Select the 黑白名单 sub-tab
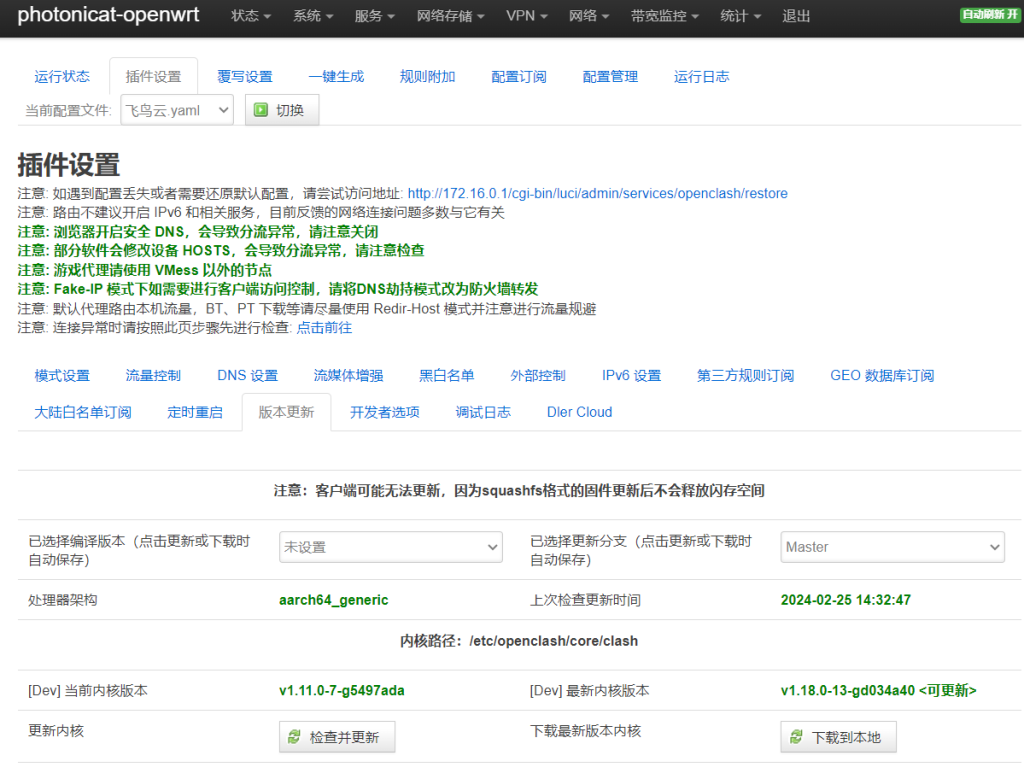 [x=446, y=375]
